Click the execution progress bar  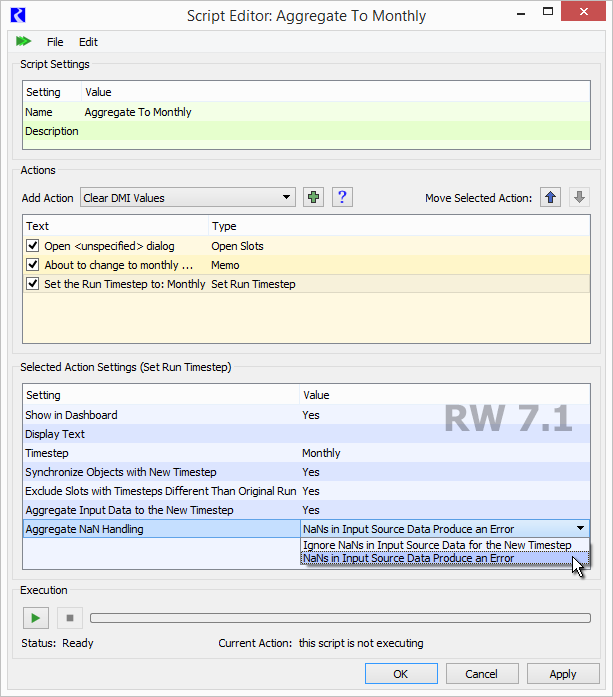pyautogui.click(x=340, y=618)
